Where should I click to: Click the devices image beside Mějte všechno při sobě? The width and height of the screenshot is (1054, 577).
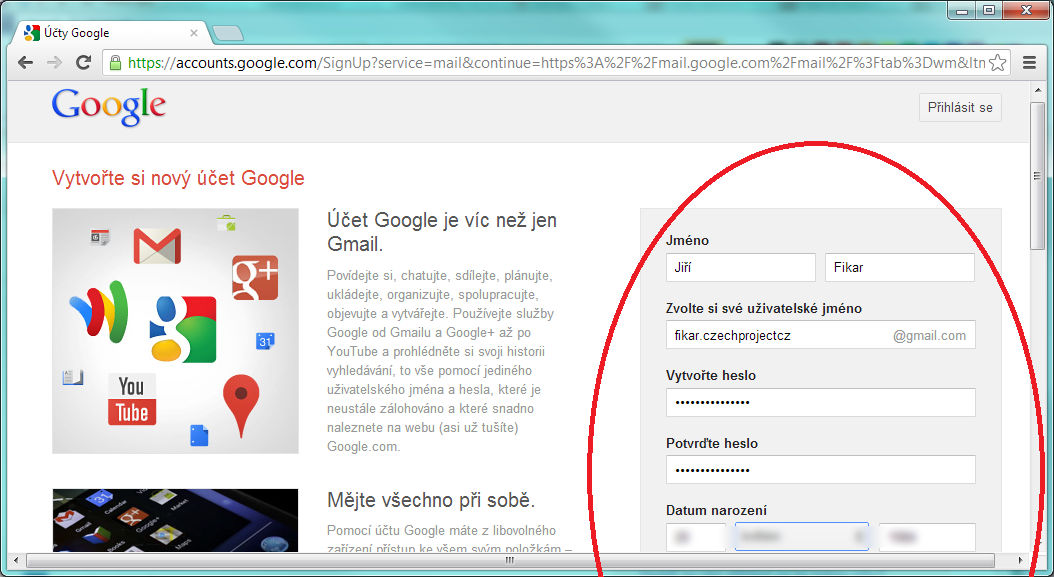[x=175, y=520]
